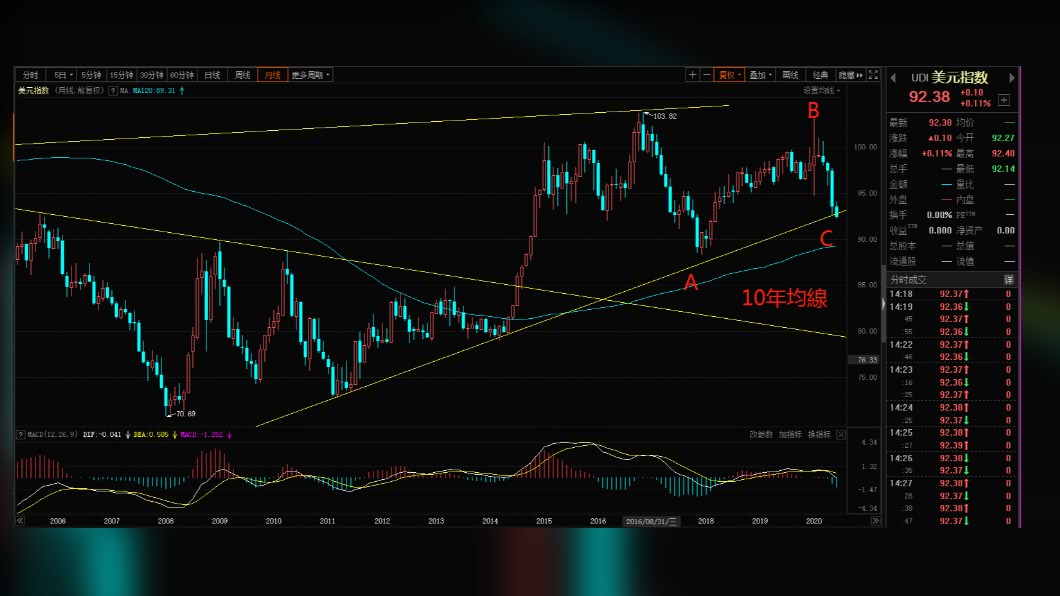Switch to 周线 weekly chart
The width and height of the screenshot is (1060, 596).
point(243,75)
